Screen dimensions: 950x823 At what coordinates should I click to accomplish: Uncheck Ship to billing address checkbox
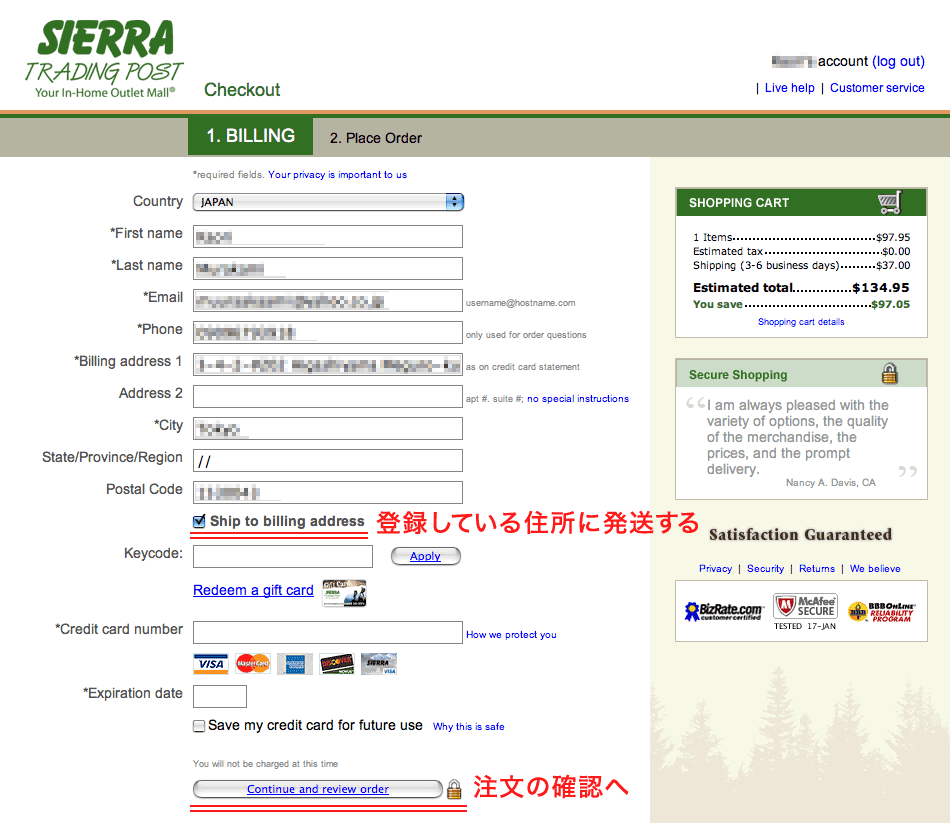click(x=199, y=522)
